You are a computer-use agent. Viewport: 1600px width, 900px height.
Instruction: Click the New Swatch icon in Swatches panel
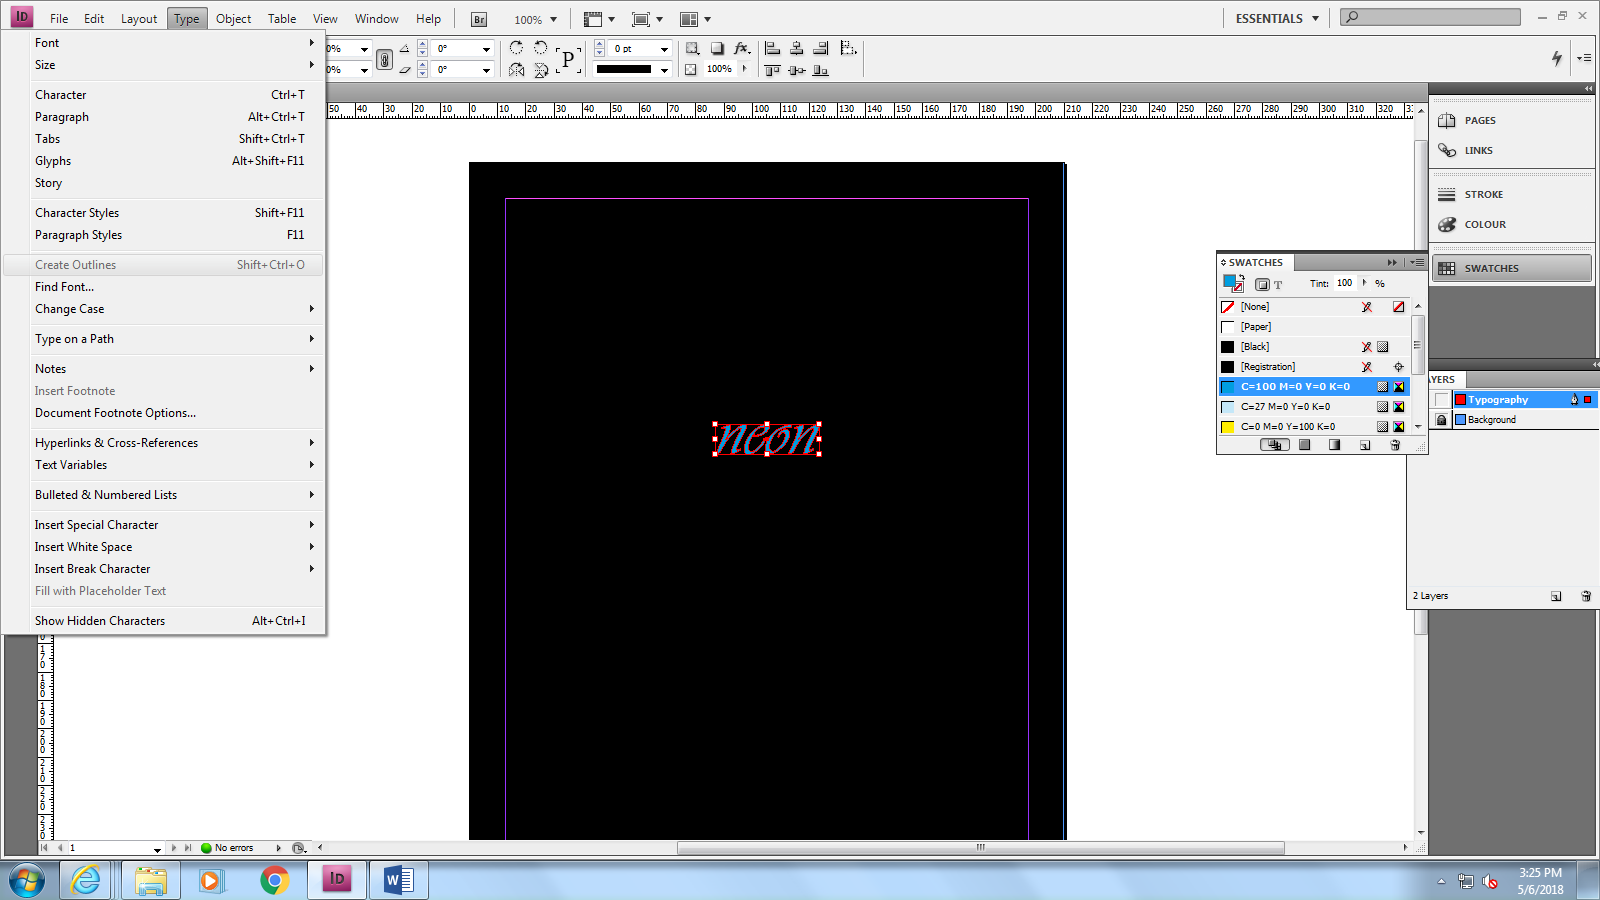tap(1364, 445)
